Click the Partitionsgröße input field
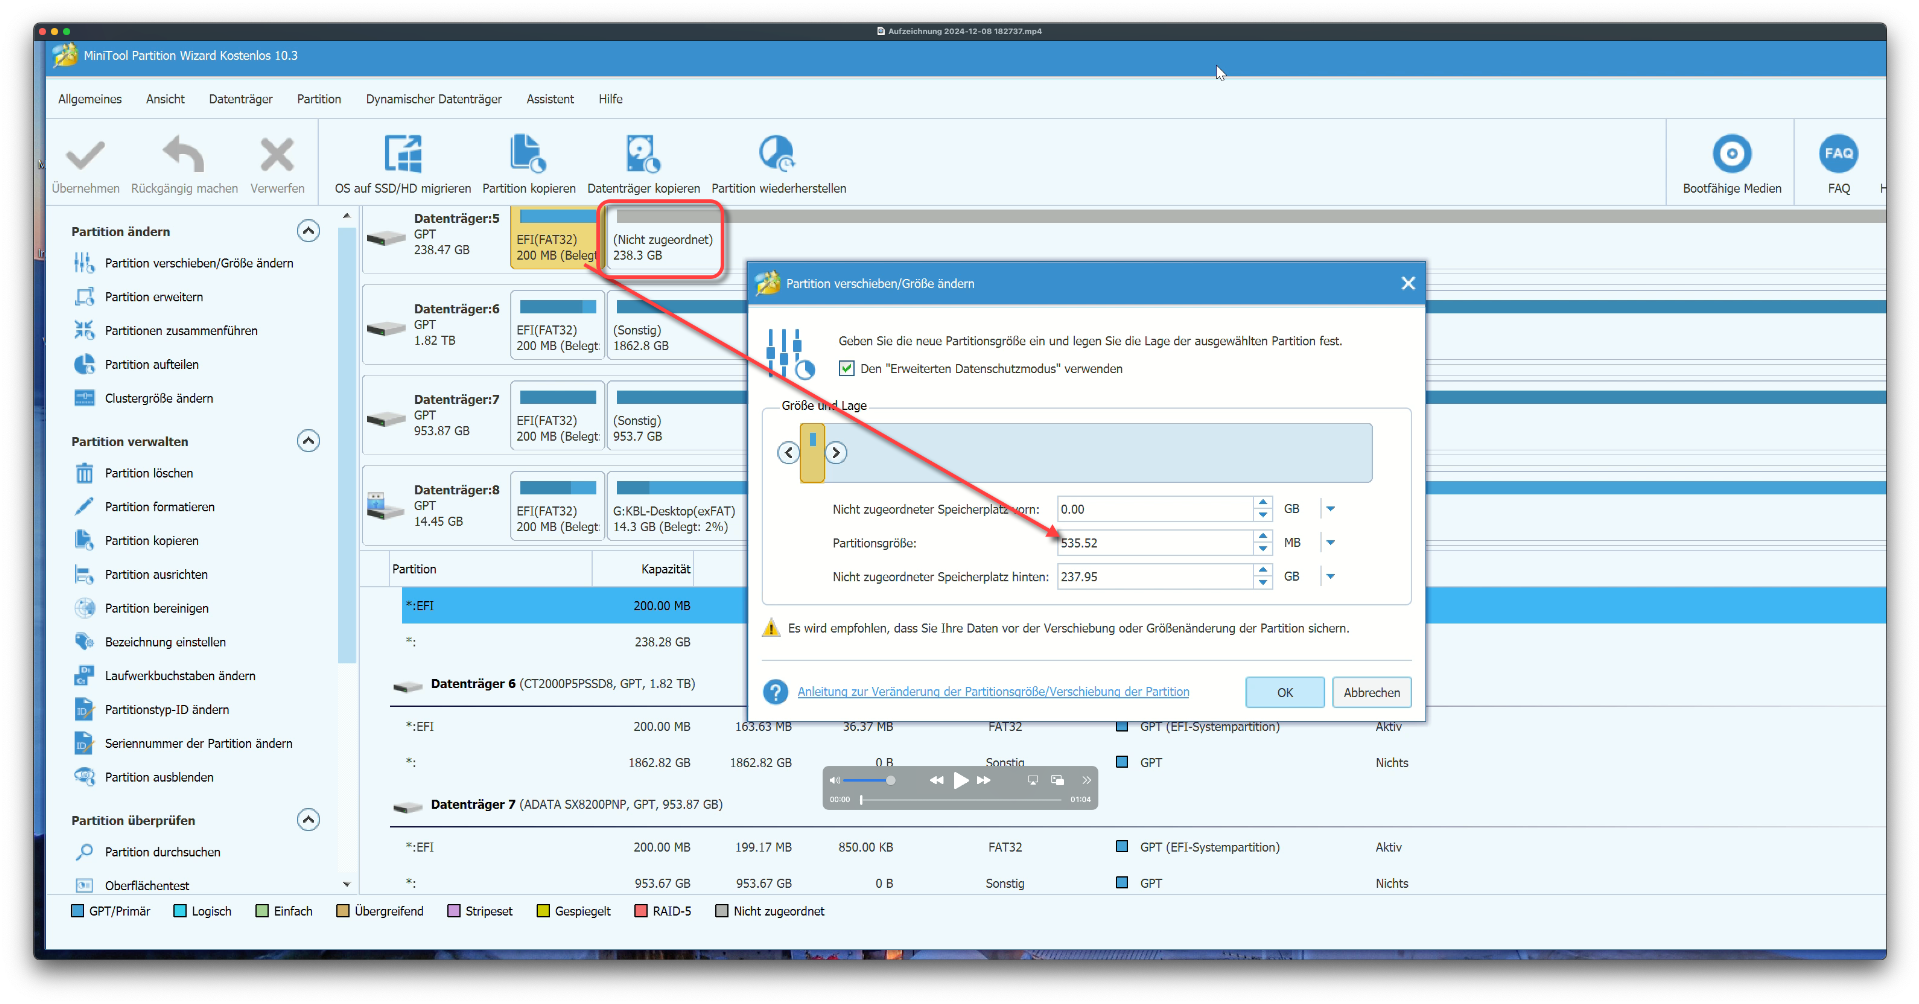Screen dimensions: 1919x1004 pyautogui.click(x=1155, y=543)
